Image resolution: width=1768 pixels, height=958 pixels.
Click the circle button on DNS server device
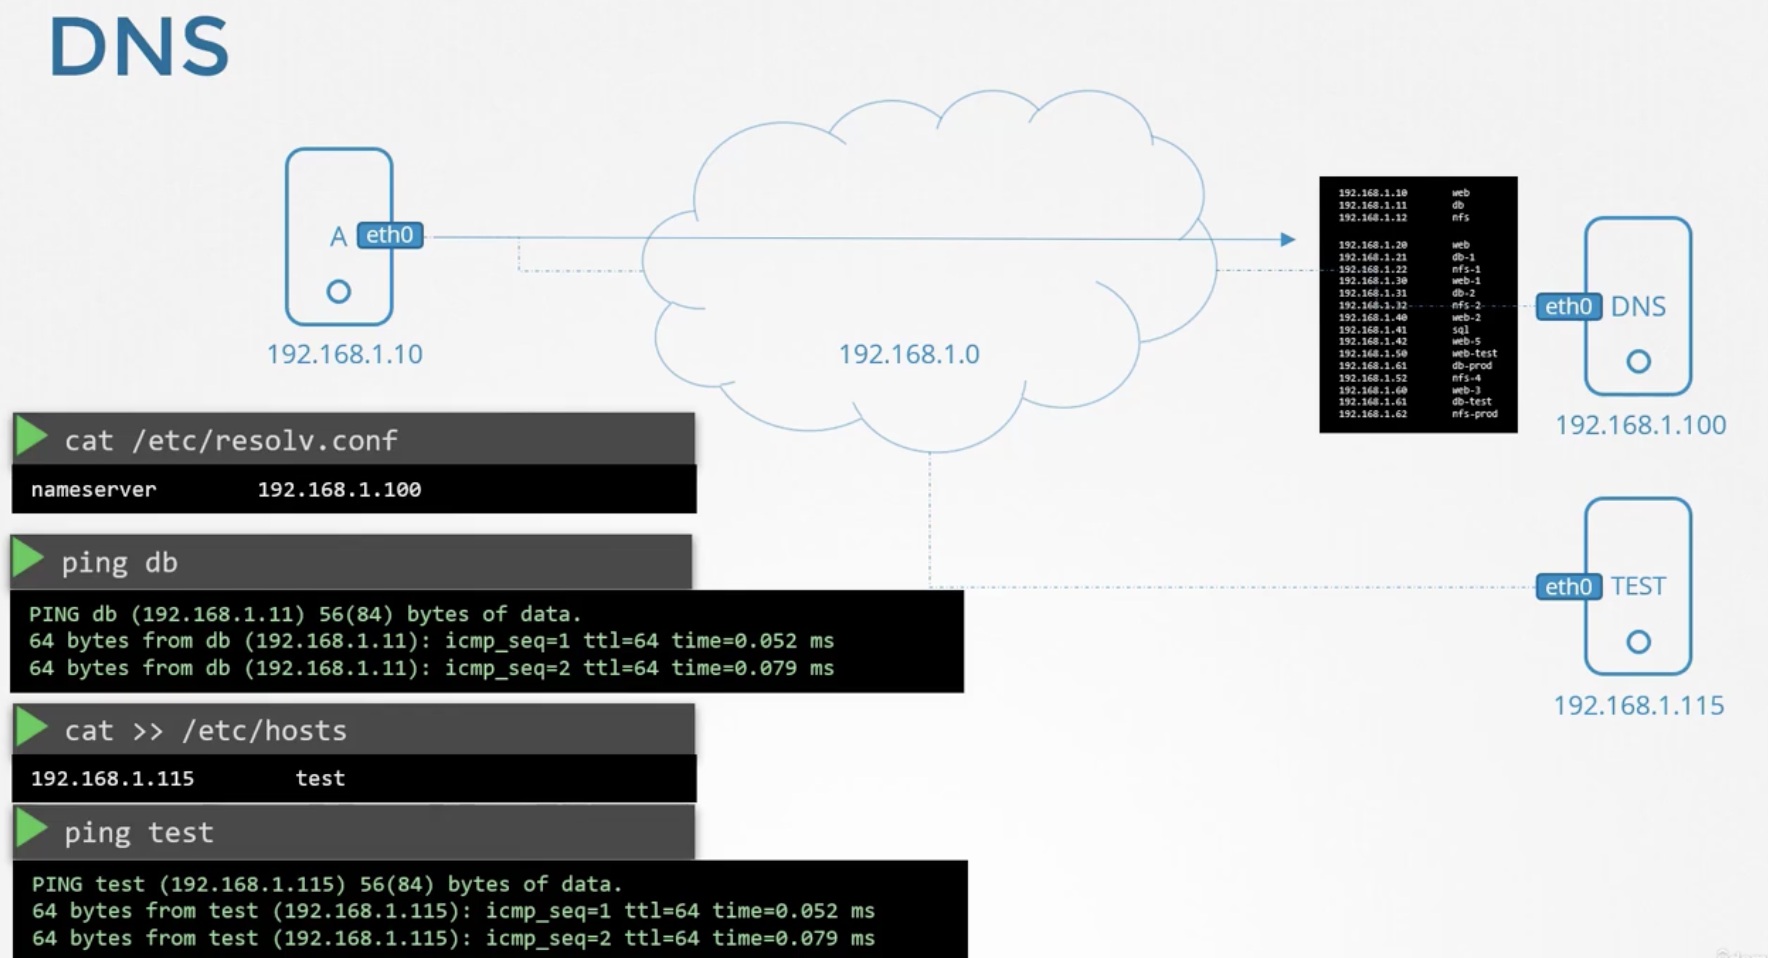pyautogui.click(x=1638, y=362)
